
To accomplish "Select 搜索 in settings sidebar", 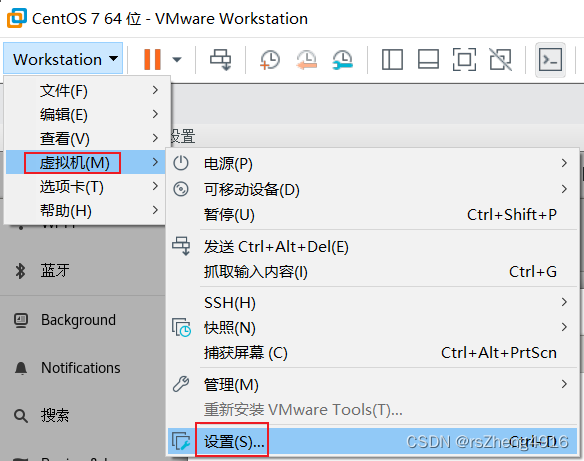I will click(x=55, y=415).
